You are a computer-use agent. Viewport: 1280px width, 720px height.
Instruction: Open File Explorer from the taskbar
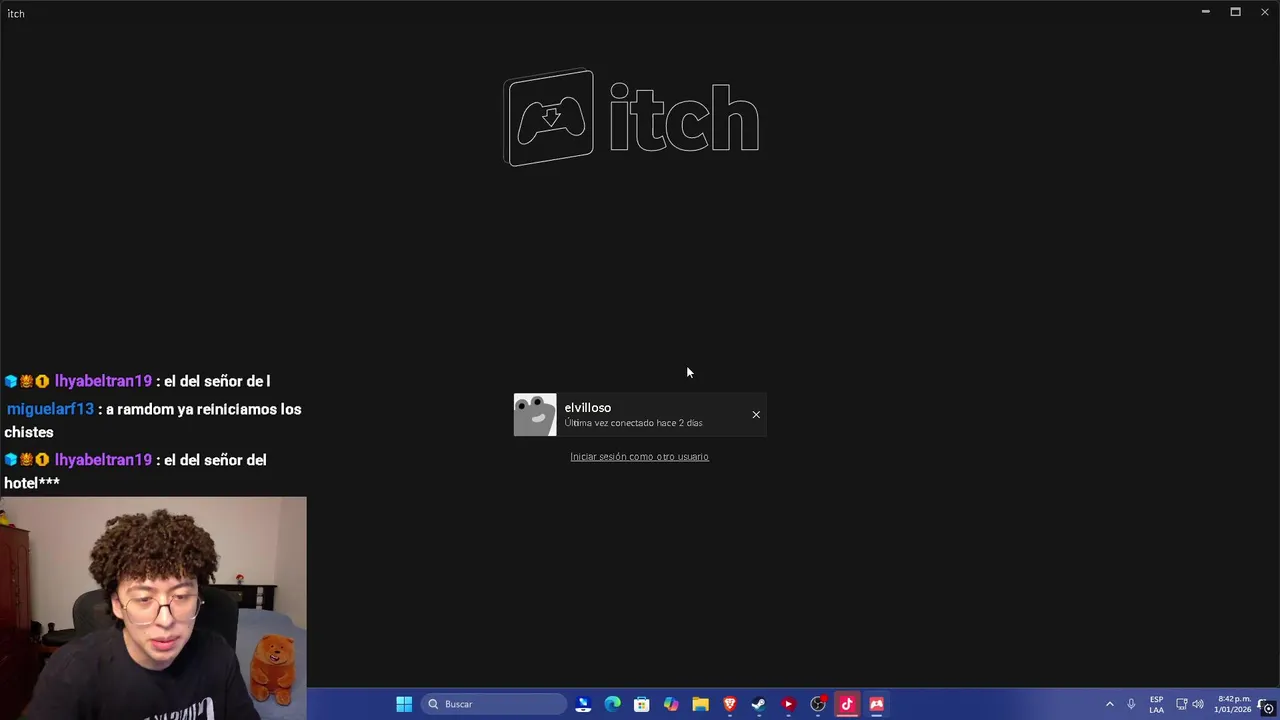tap(701, 704)
